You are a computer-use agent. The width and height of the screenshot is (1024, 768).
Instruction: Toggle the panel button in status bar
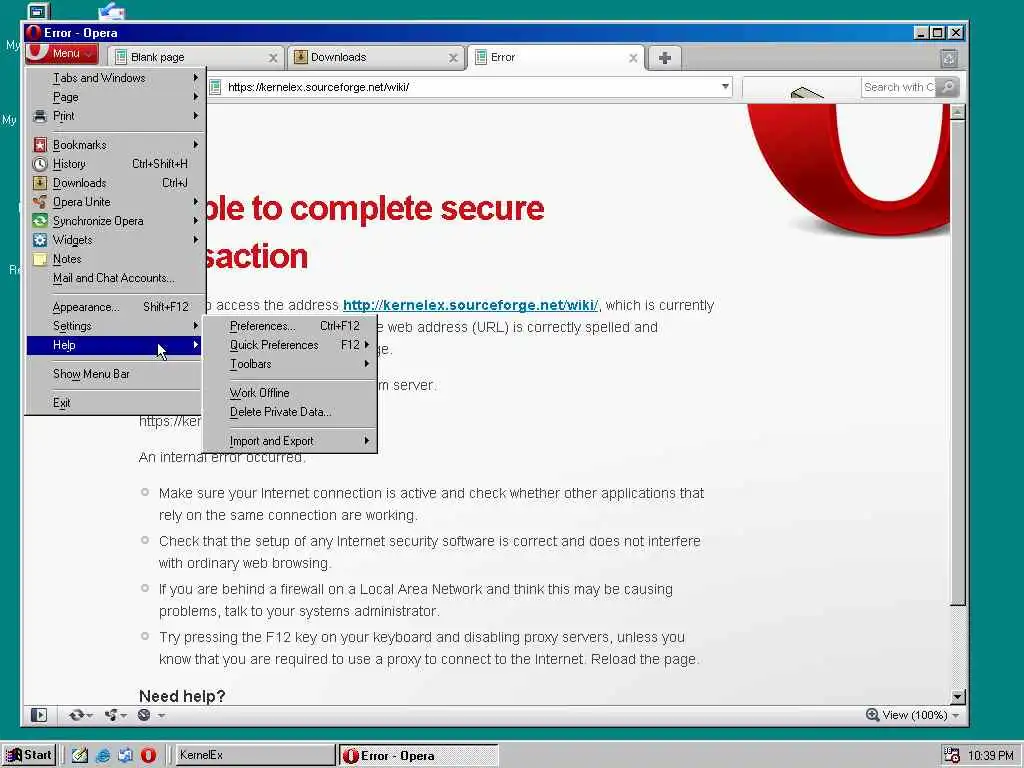pos(39,715)
